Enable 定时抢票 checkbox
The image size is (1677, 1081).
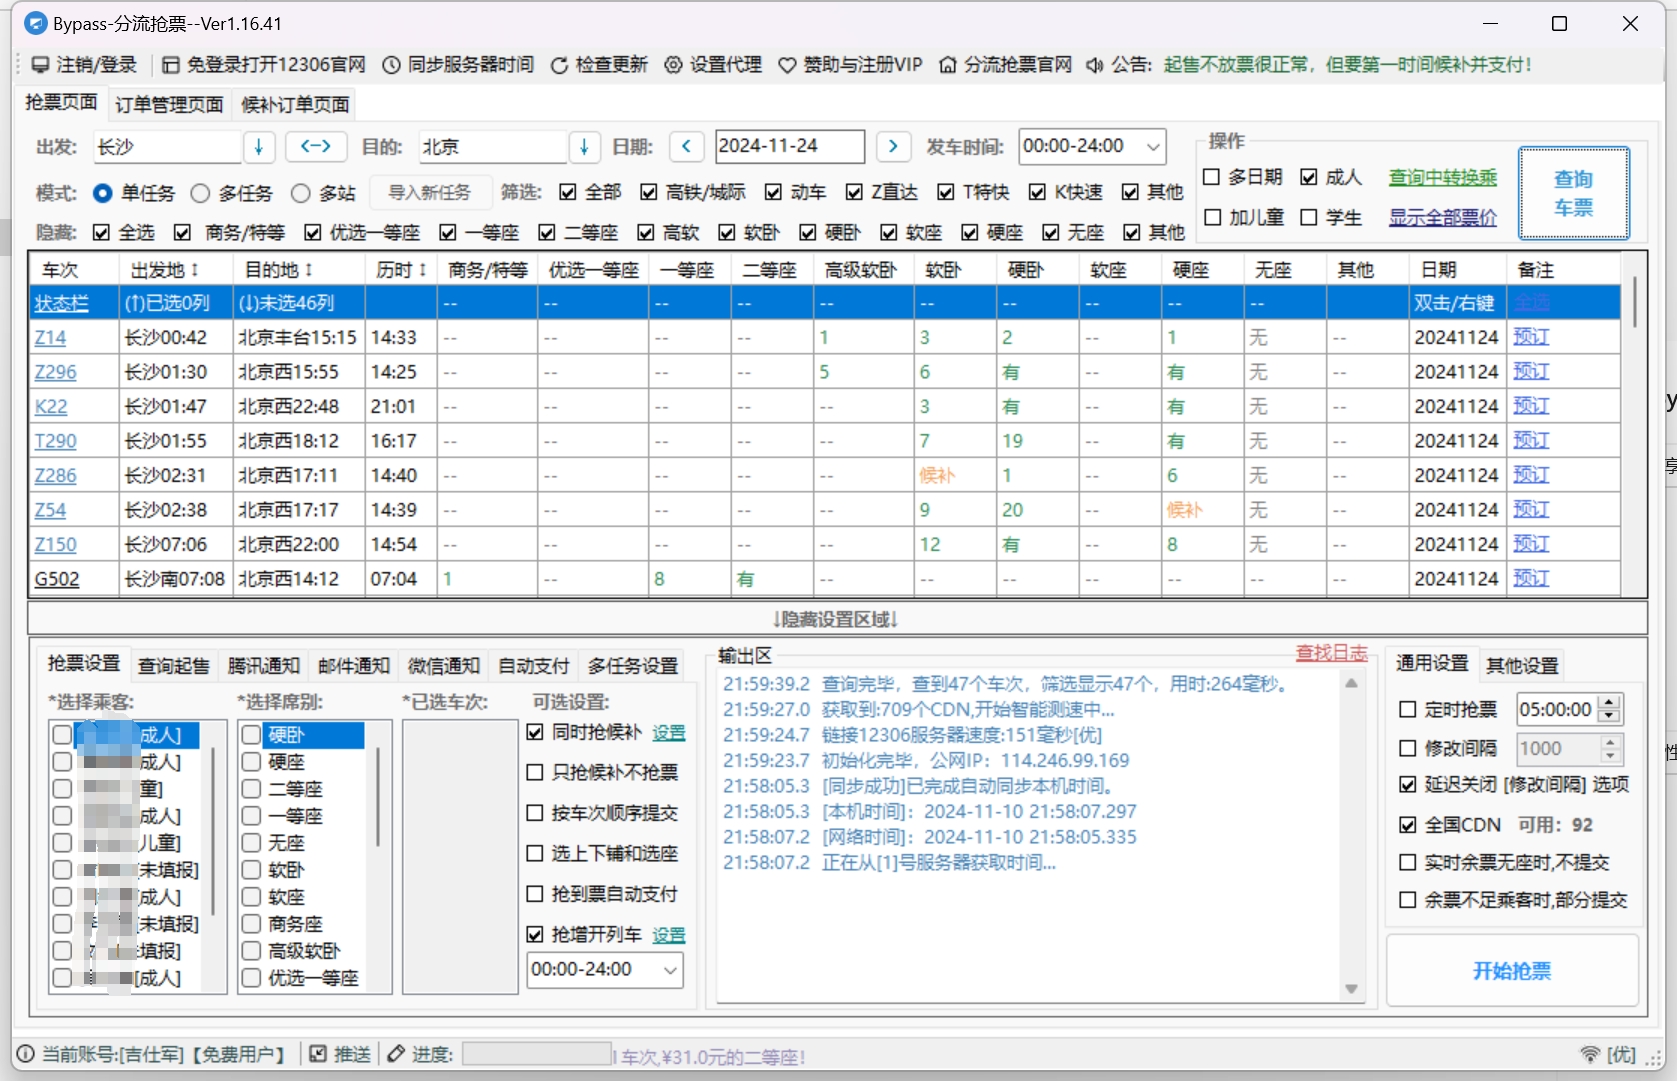[x=1408, y=709]
